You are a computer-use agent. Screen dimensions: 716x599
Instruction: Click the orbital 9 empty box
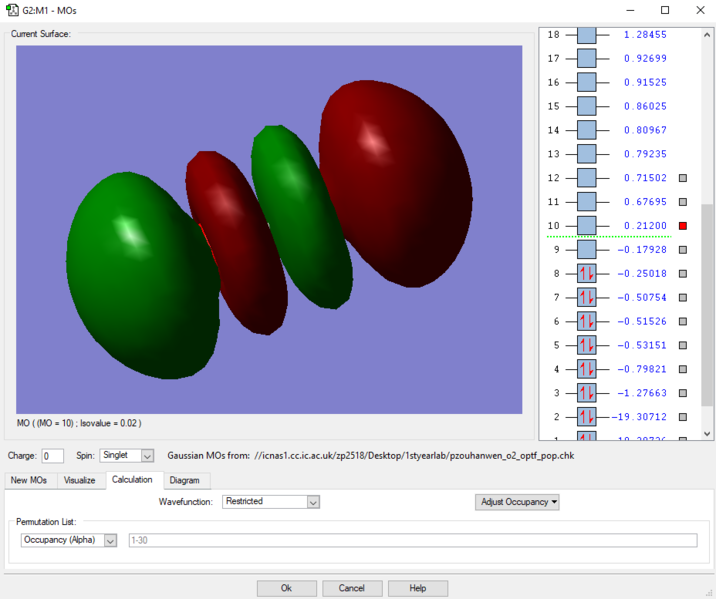point(586,250)
